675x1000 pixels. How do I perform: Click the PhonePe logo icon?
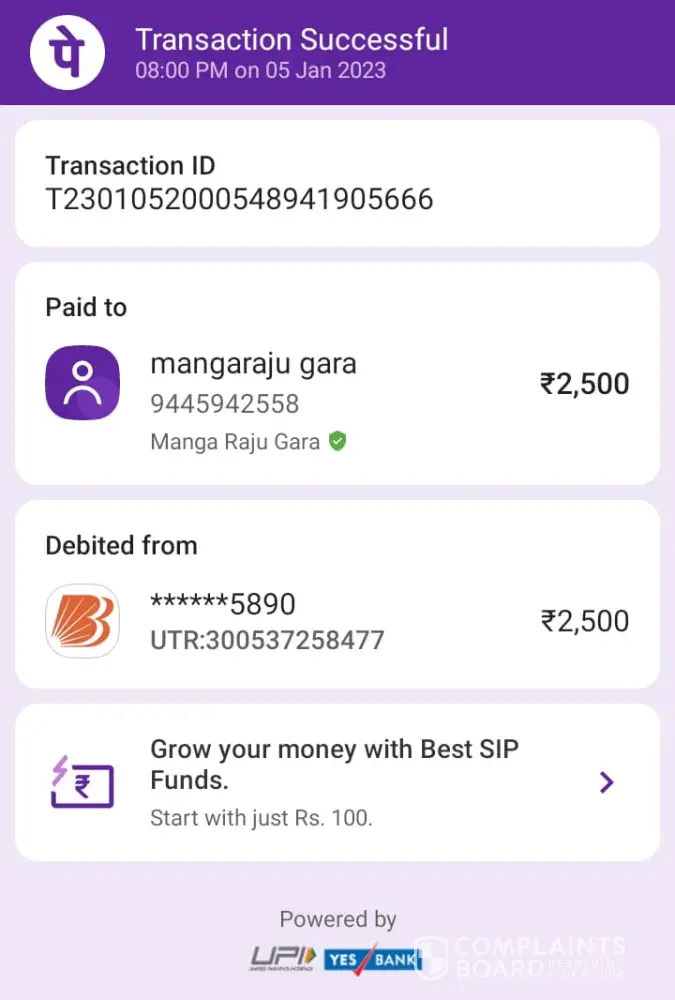[x=67, y=52]
